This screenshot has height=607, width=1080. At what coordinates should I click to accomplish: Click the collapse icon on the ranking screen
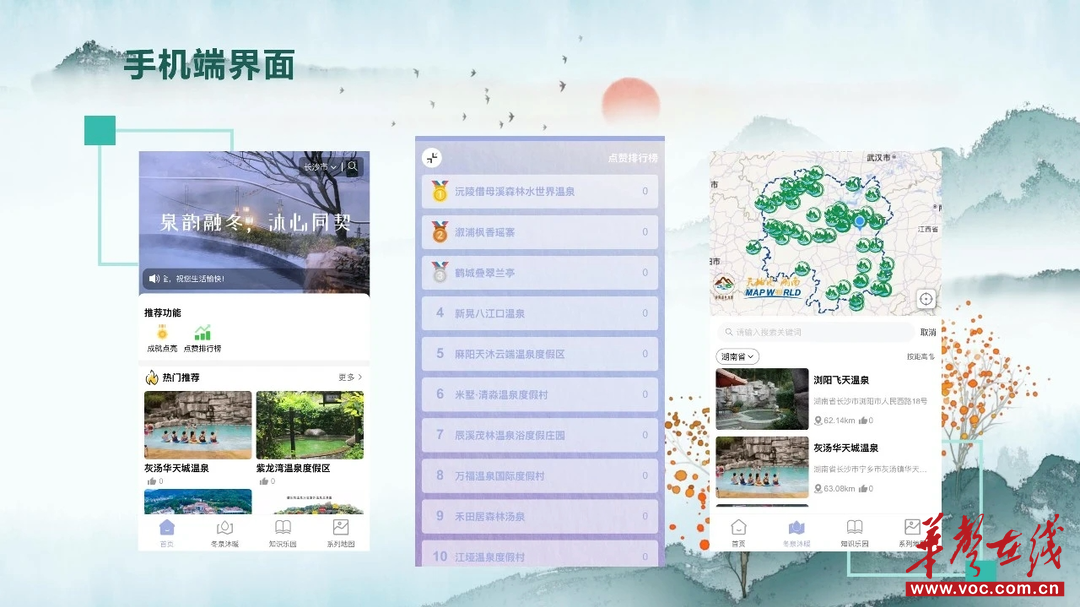pos(432,158)
